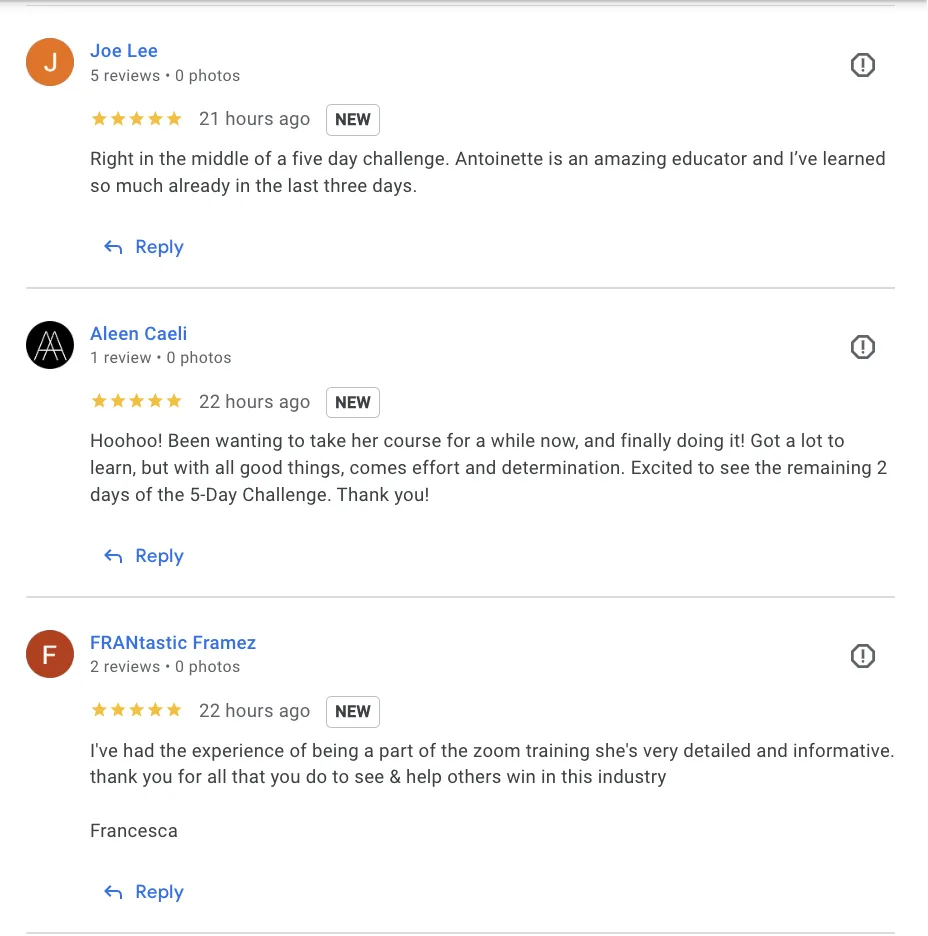Click reply arrow icon under Joe Lee's review
The width and height of the screenshot is (928, 936).
click(x=114, y=247)
